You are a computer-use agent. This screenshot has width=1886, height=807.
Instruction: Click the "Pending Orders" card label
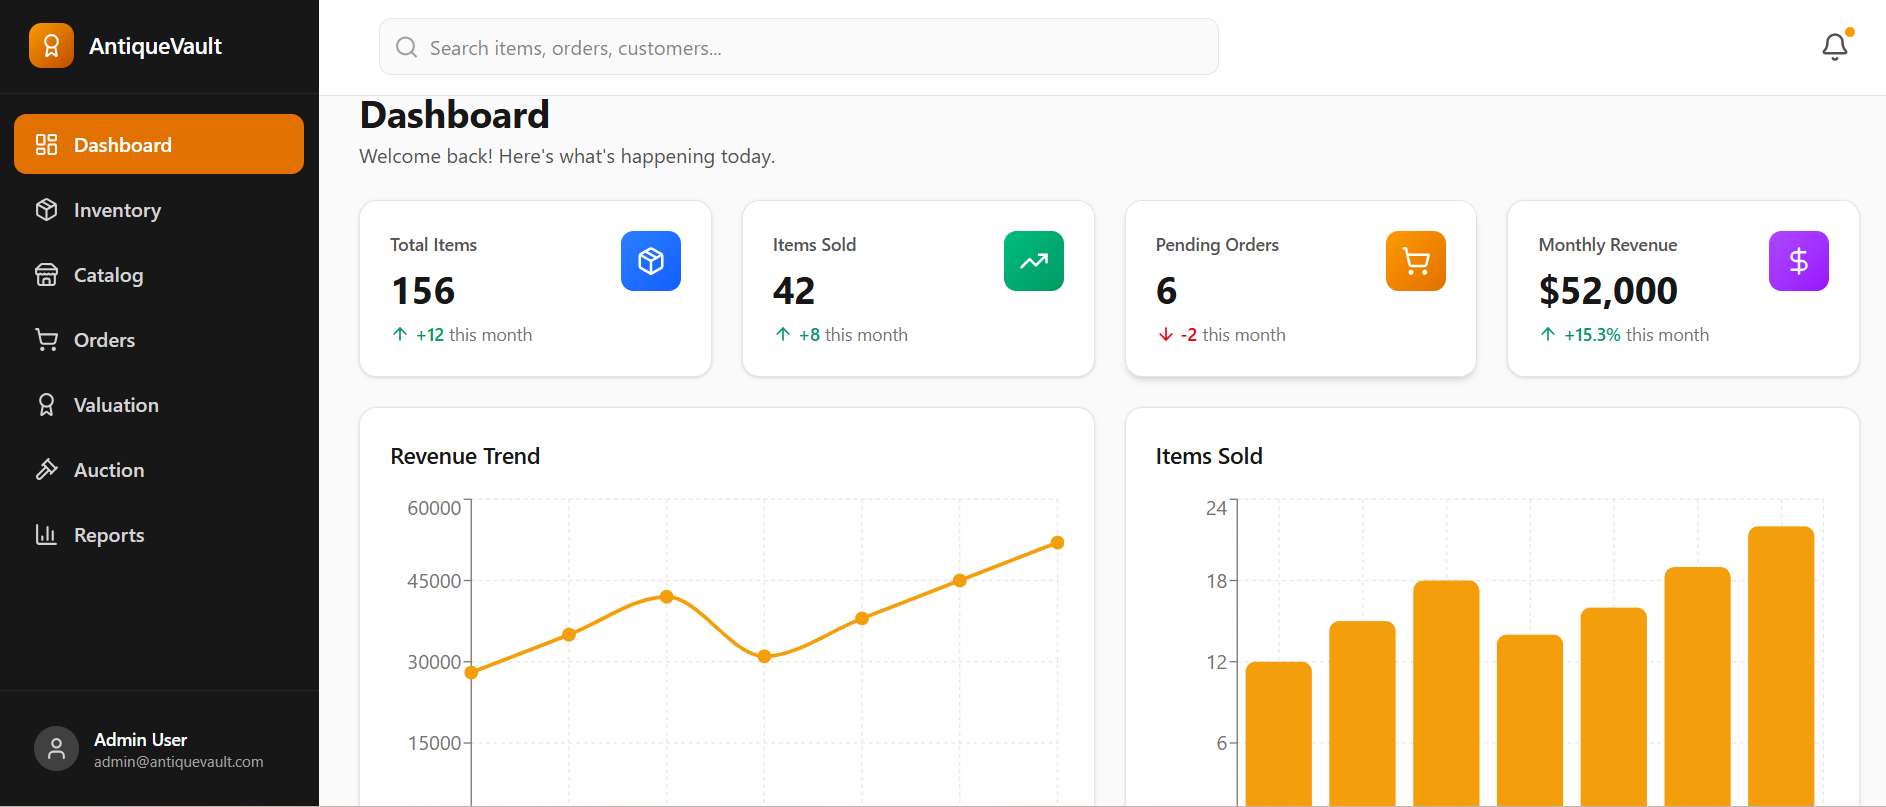point(1217,245)
